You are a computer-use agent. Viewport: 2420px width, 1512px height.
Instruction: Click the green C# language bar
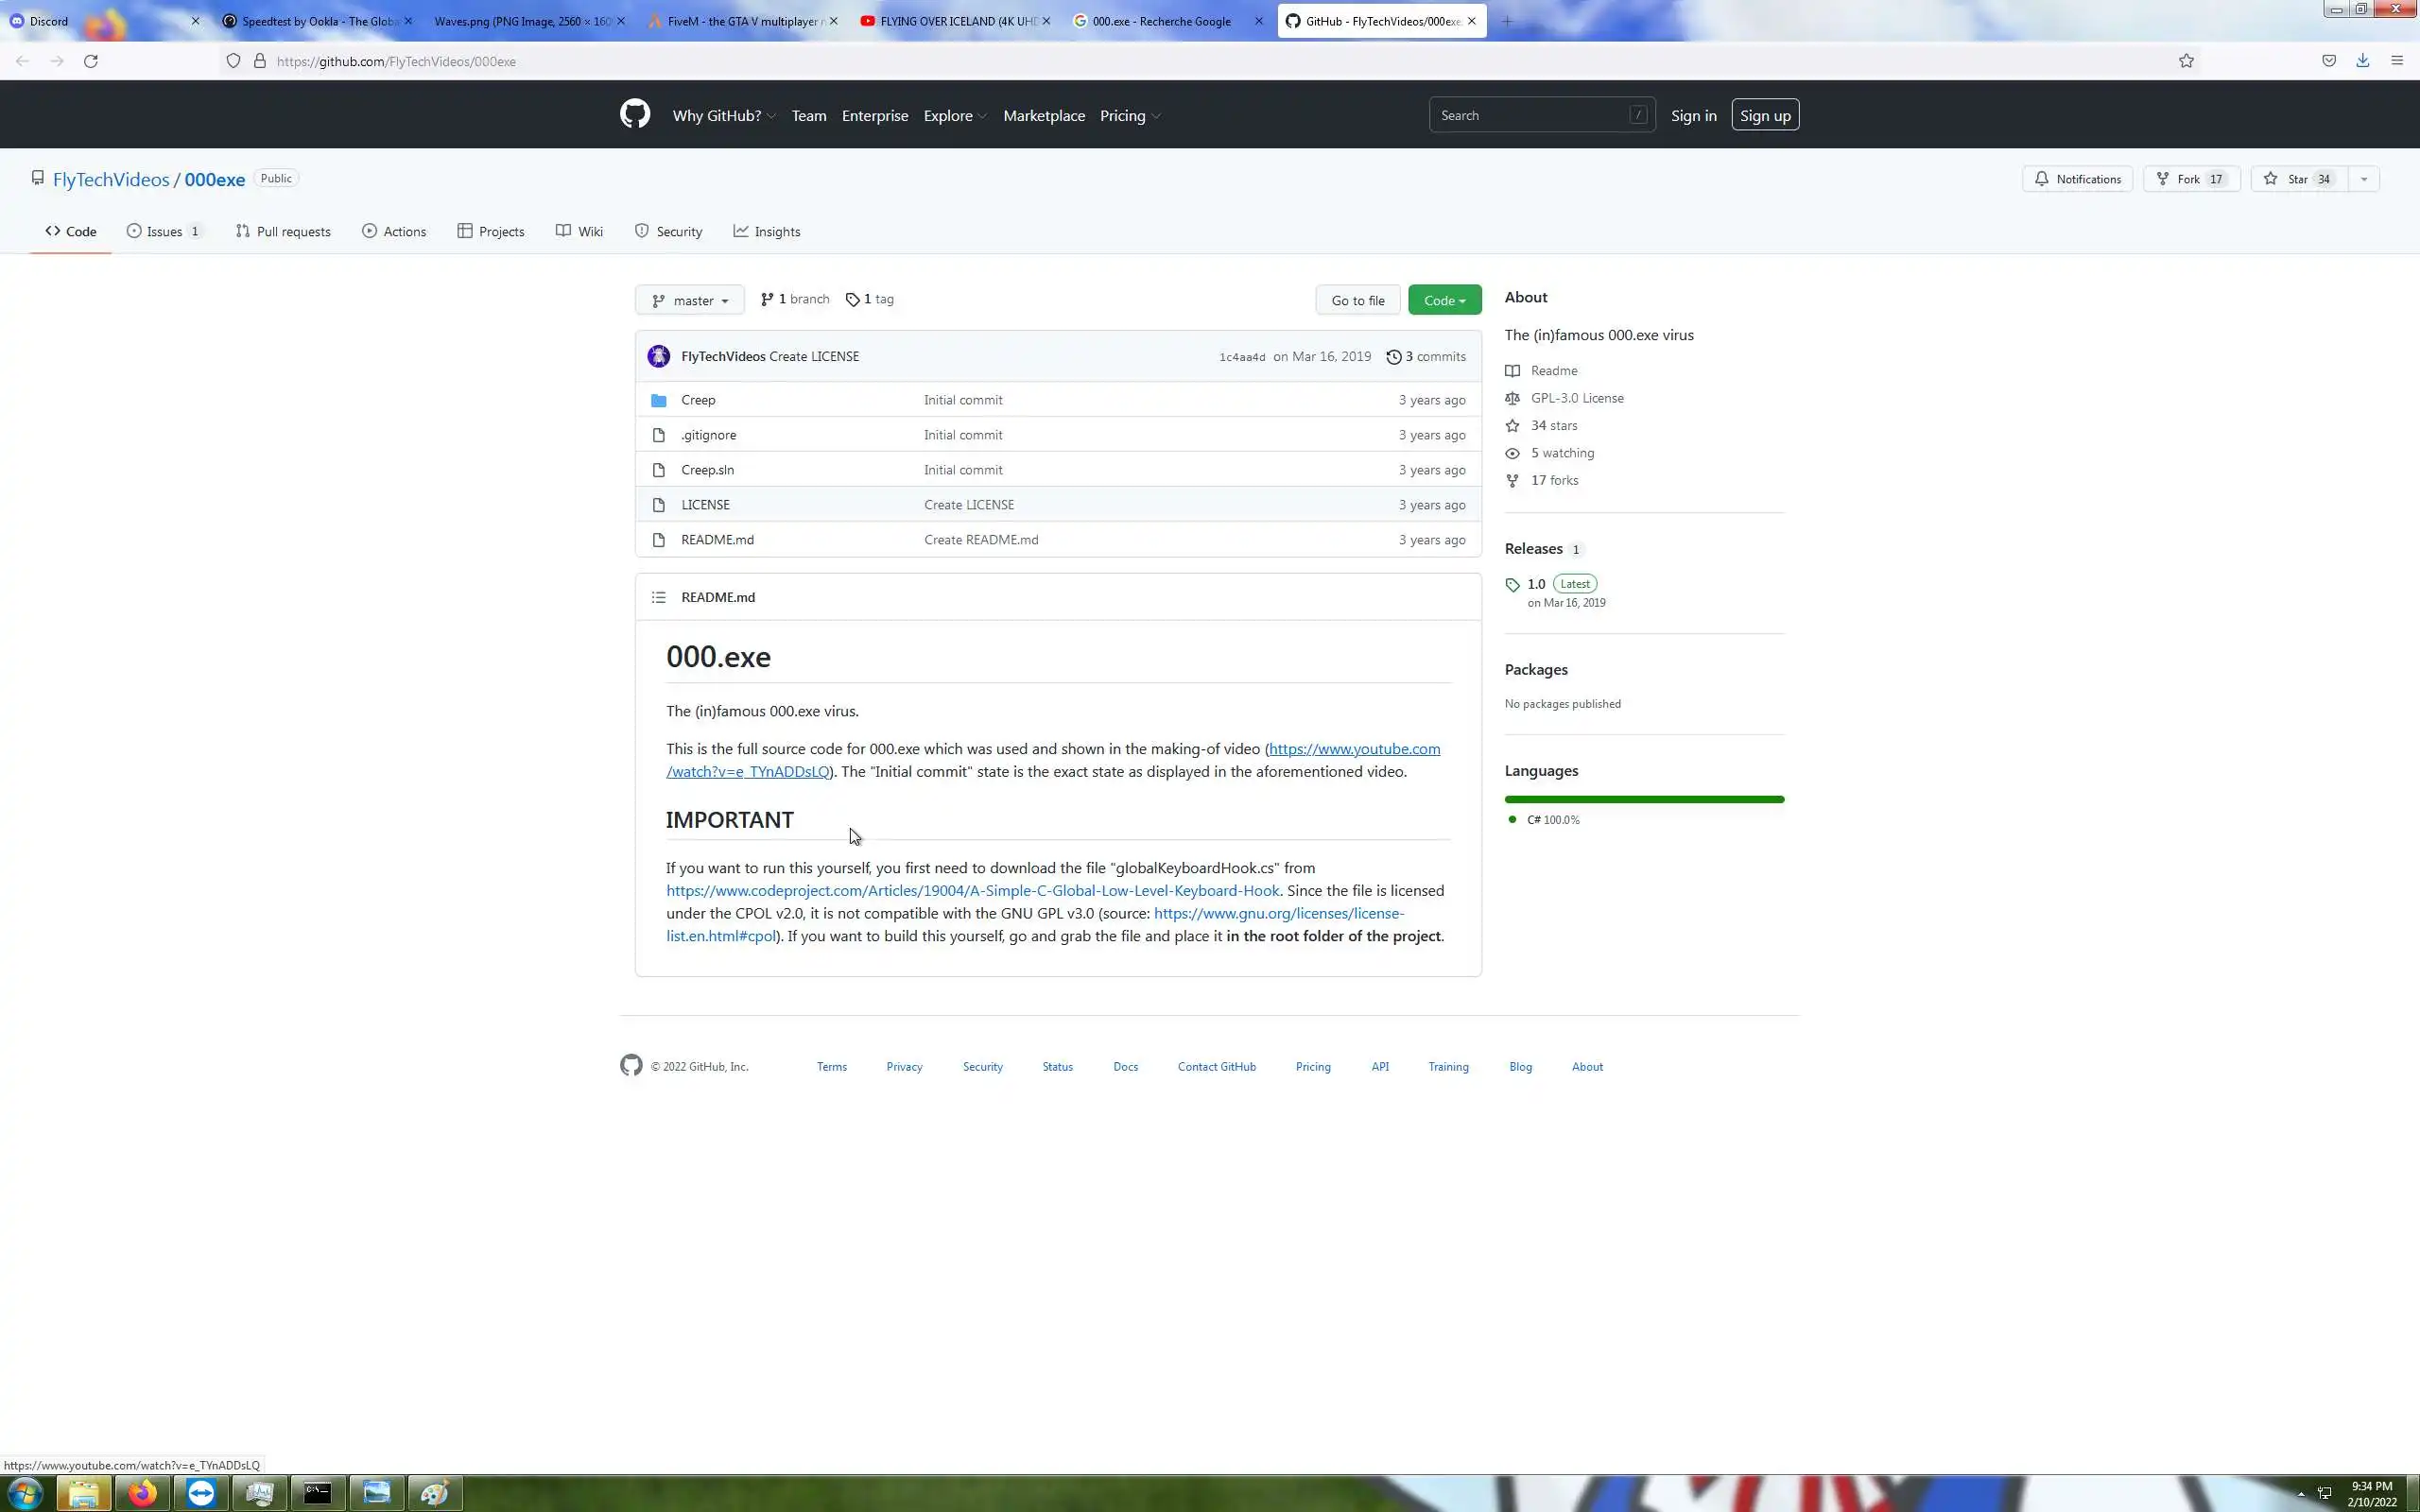pos(1643,799)
